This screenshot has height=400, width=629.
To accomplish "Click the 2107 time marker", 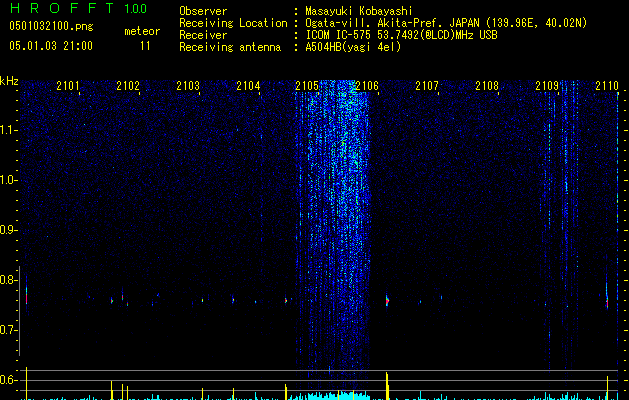I will click(x=427, y=85).
